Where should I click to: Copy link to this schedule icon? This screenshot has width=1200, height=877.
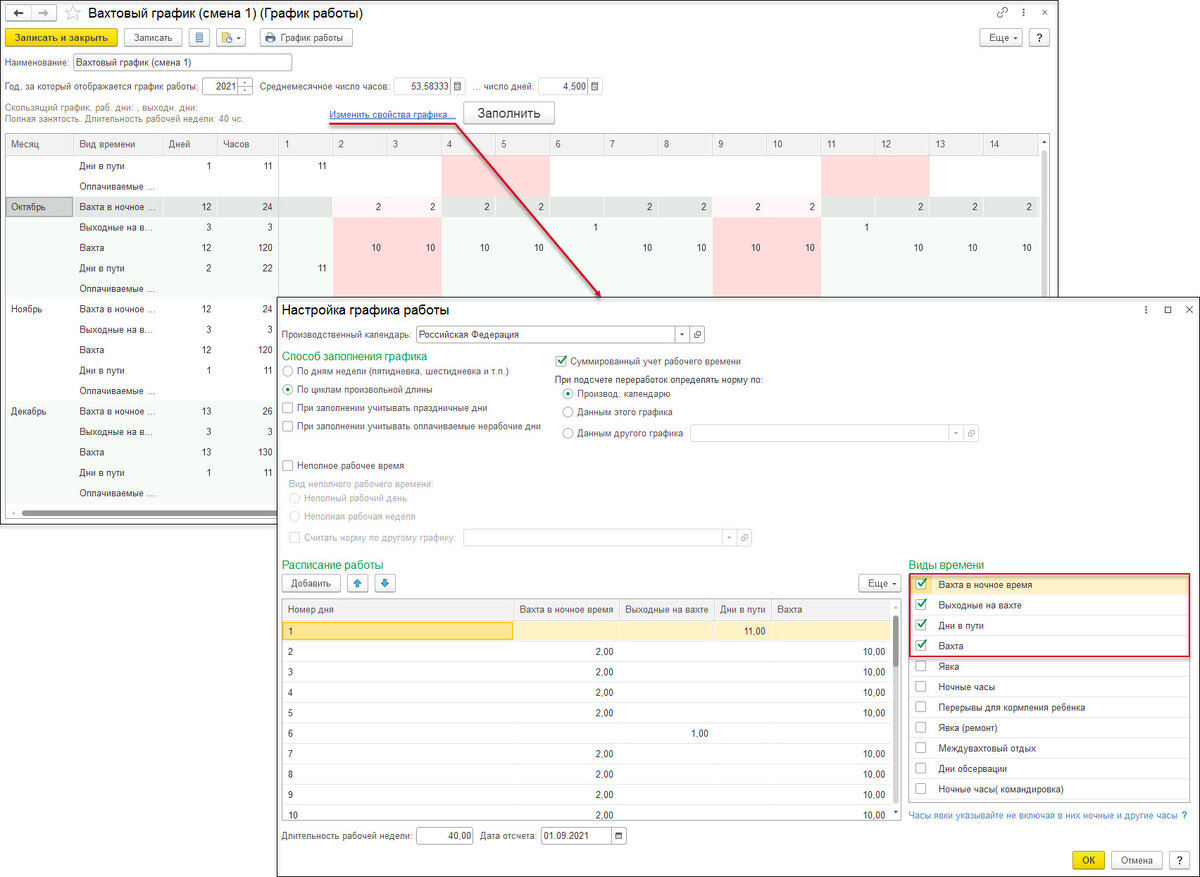[1003, 13]
